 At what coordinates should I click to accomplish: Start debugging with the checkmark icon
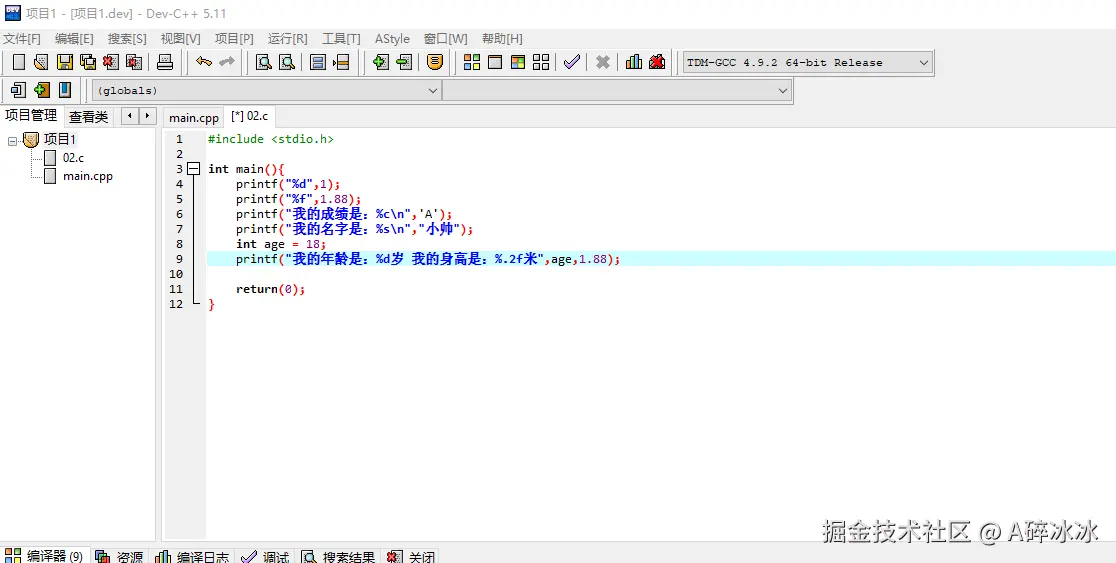[572, 62]
